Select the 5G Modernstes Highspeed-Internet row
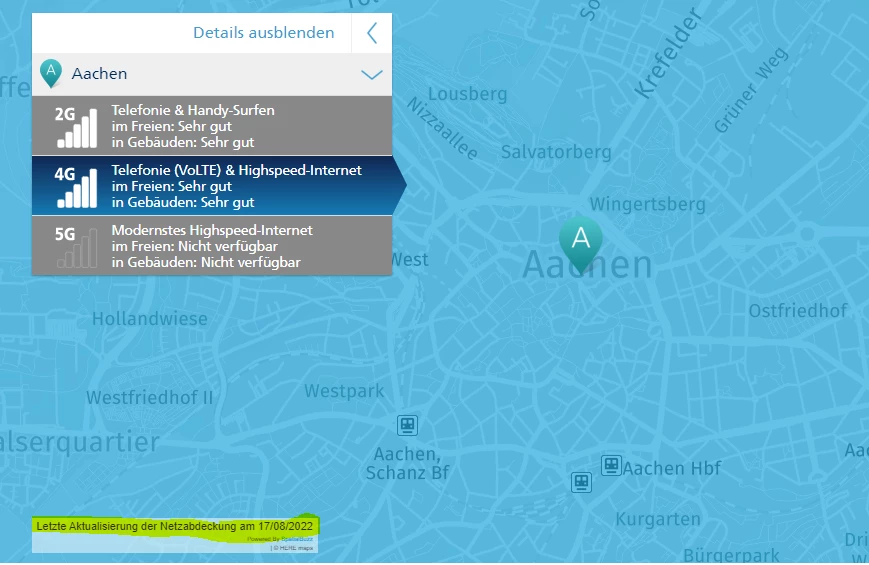Viewport: 869px width, 565px height. pos(212,246)
